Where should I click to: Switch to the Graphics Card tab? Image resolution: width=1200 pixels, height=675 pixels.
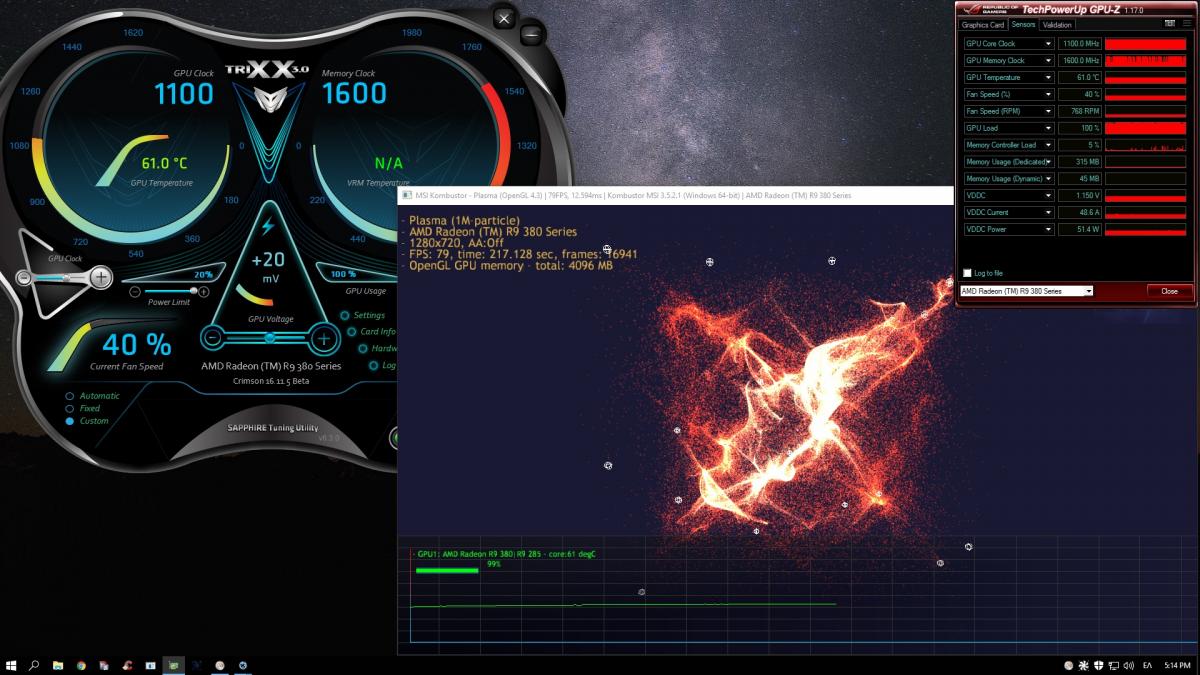[982, 25]
